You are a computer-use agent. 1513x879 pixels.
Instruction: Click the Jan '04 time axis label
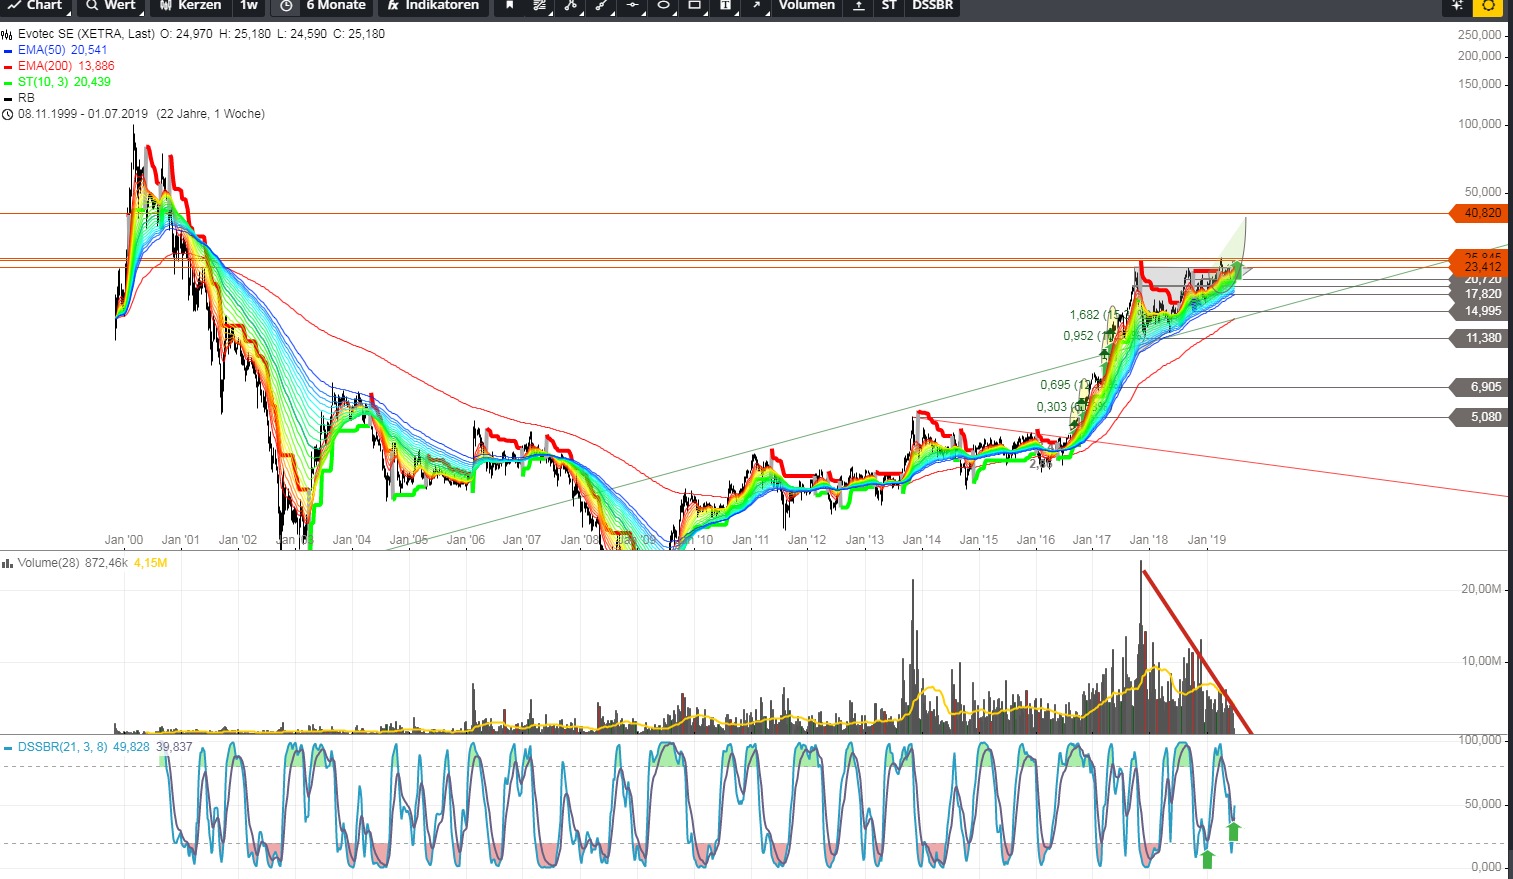coord(352,540)
